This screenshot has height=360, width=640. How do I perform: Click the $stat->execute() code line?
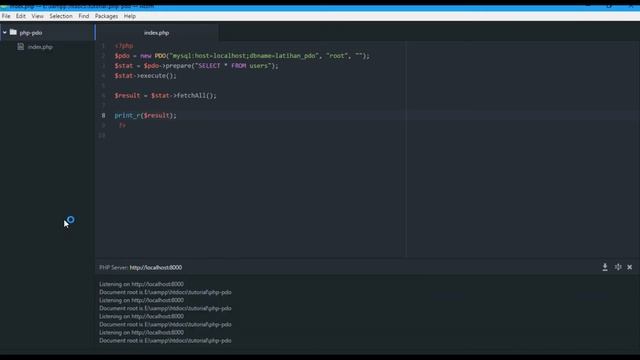[x=146, y=76]
